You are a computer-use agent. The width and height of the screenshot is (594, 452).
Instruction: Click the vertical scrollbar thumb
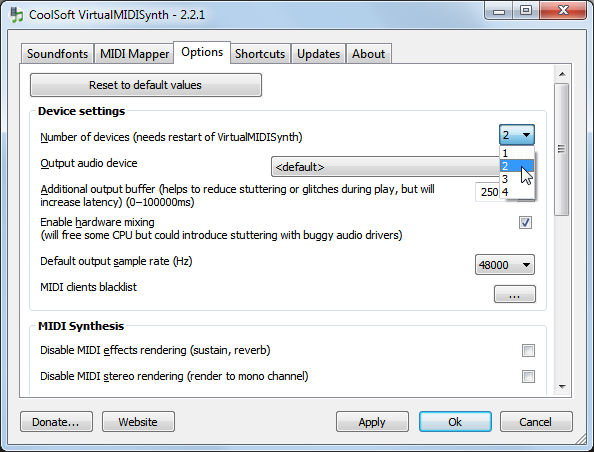(562, 149)
